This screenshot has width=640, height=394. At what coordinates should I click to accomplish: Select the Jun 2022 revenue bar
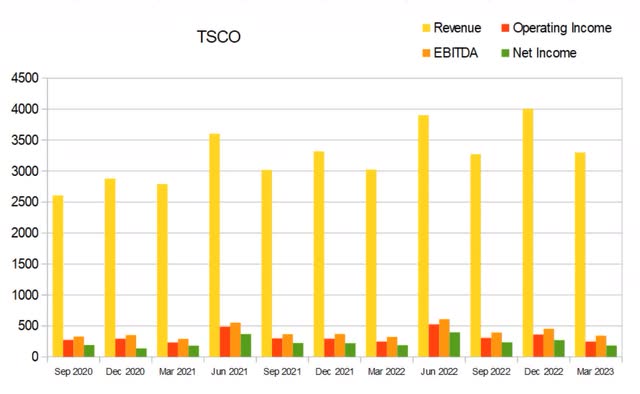[x=423, y=236]
